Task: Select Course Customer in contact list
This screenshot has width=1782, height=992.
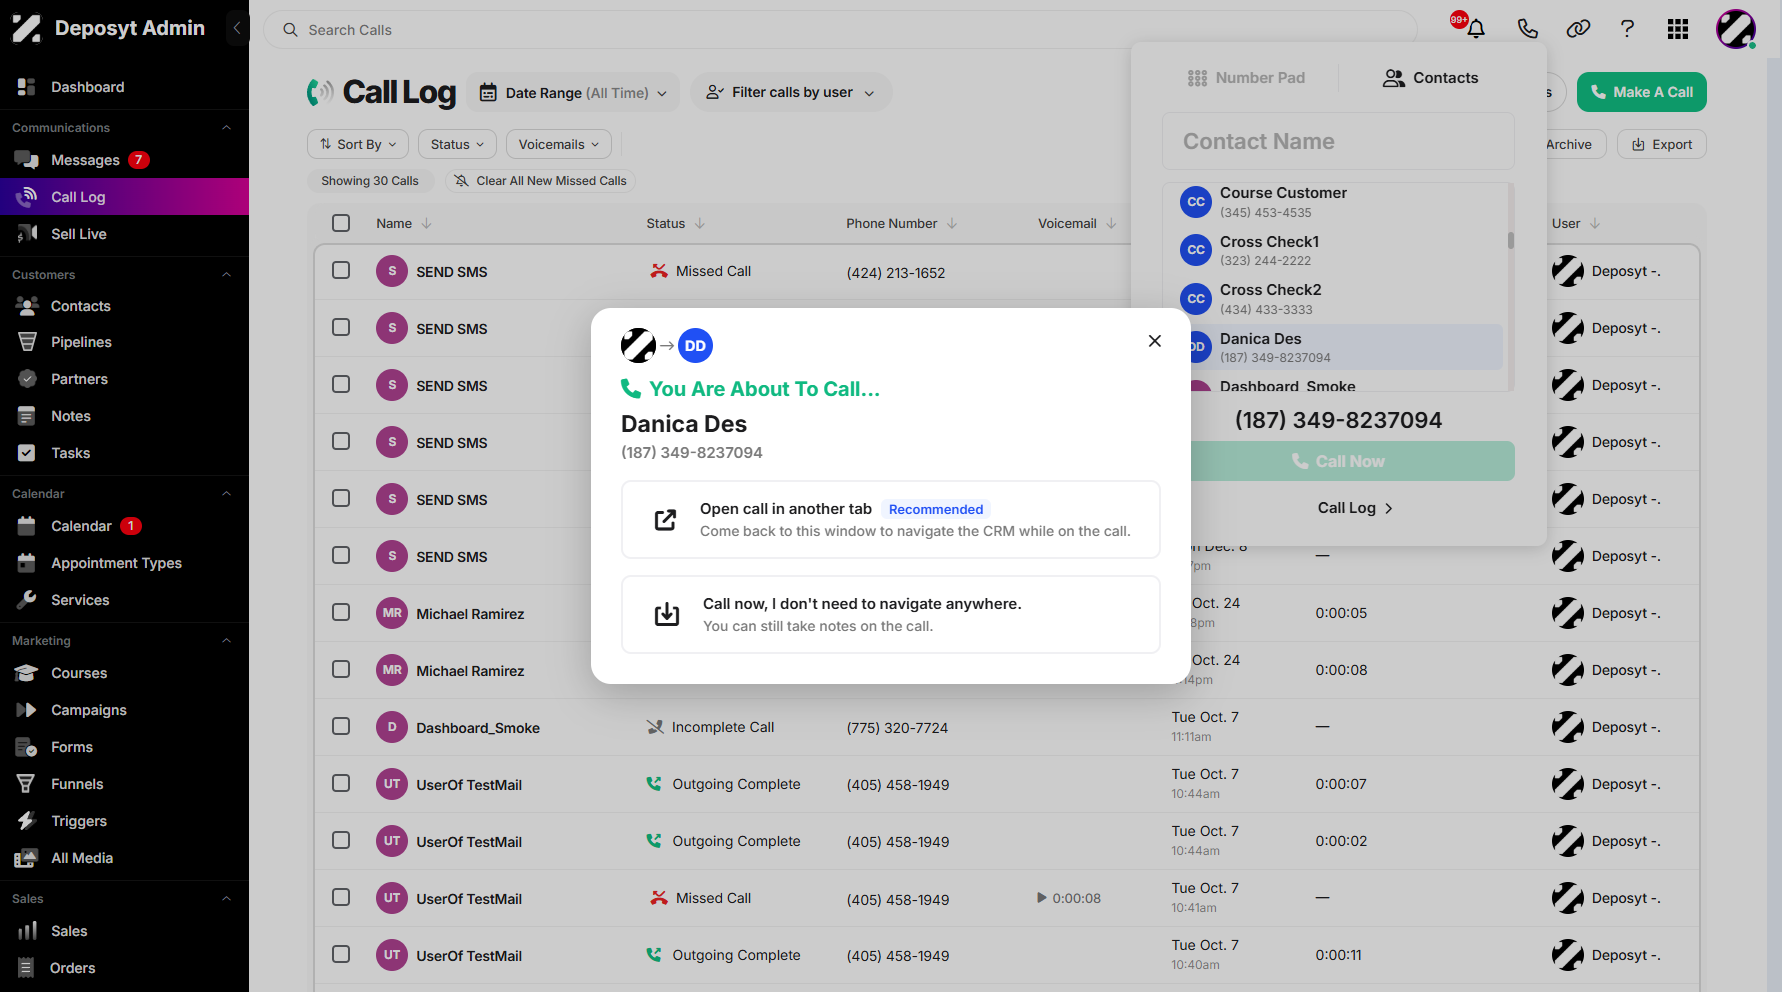Action: coord(1335,202)
